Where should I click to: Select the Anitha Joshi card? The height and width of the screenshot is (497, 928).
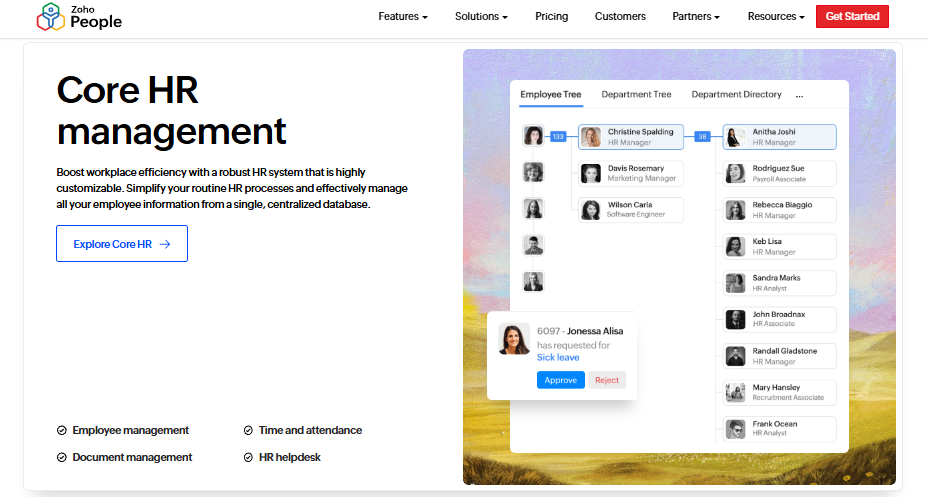(x=779, y=137)
